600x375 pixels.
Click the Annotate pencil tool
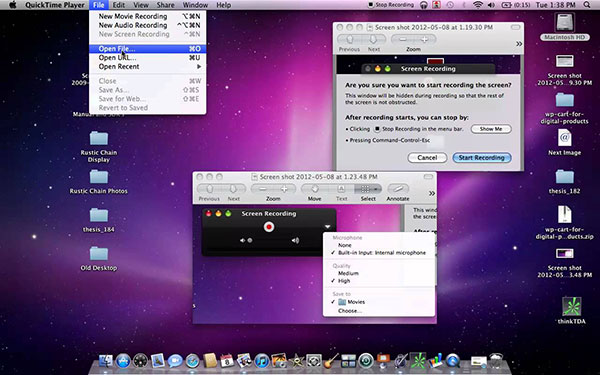(398, 189)
